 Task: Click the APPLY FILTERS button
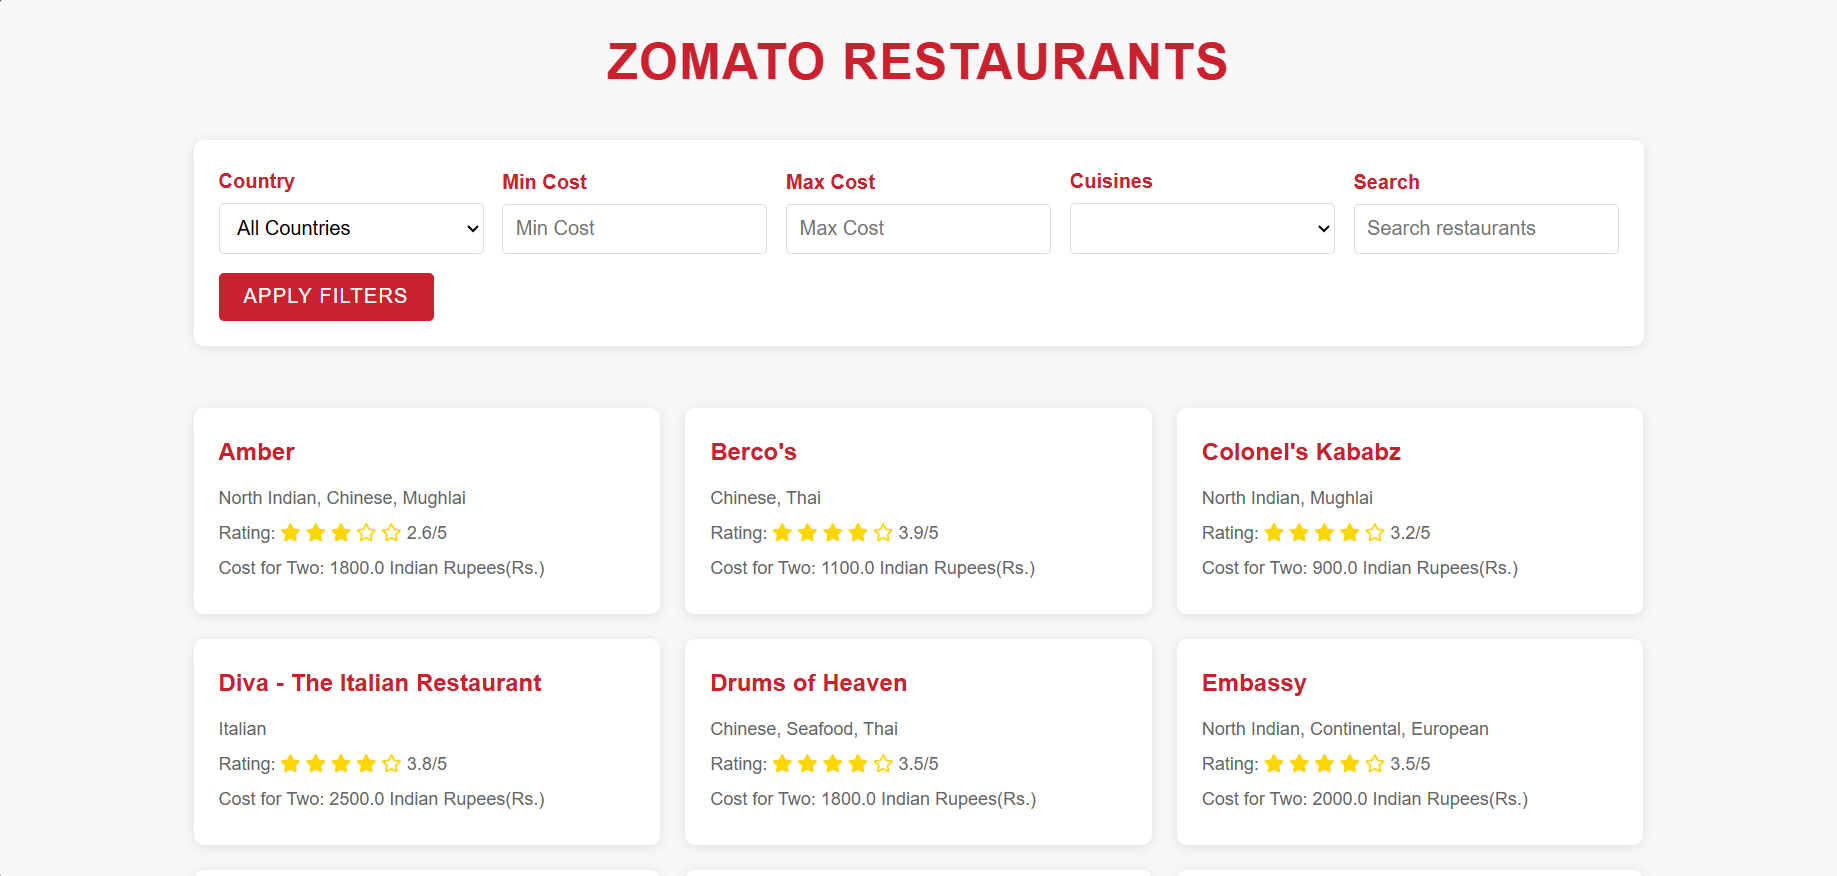tap(326, 297)
